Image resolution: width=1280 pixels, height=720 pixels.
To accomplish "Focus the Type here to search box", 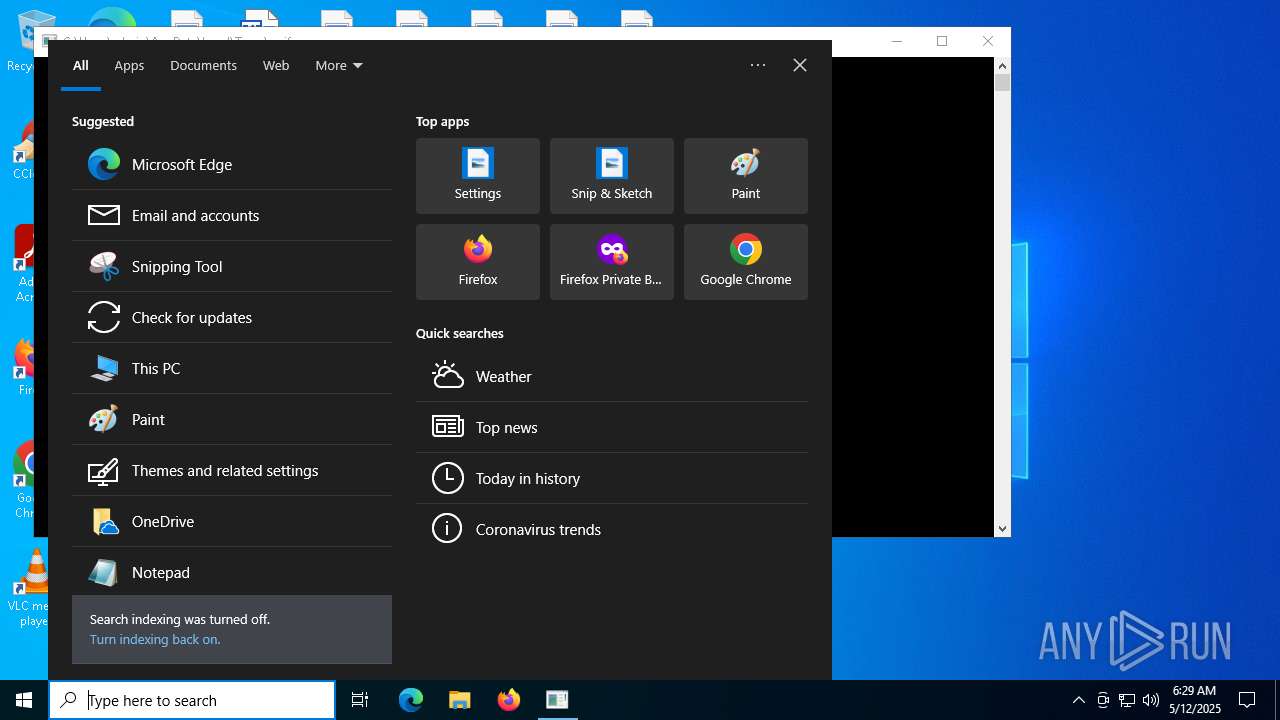I will pyautogui.click(x=192, y=700).
